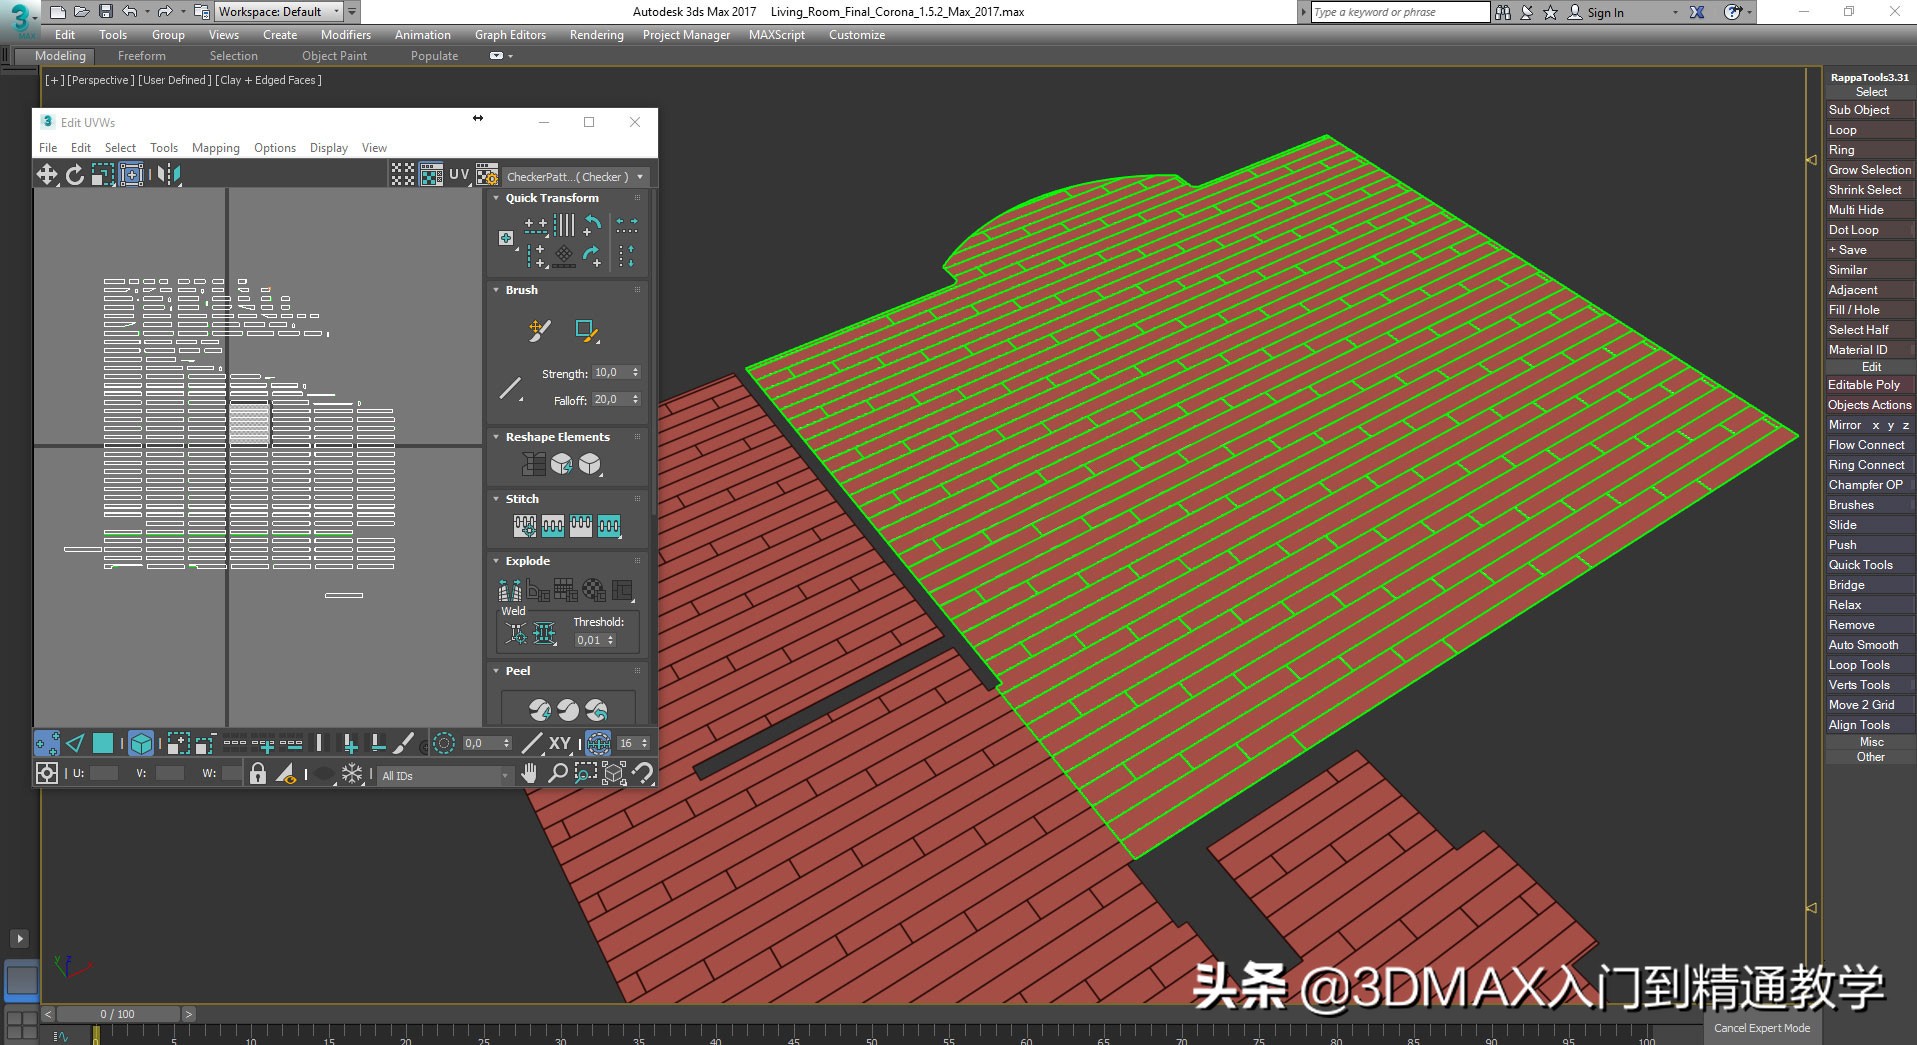This screenshot has height=1045, width=1917.
Task: Toggle the Lock Selection padlock
Action: click(258, 774)
